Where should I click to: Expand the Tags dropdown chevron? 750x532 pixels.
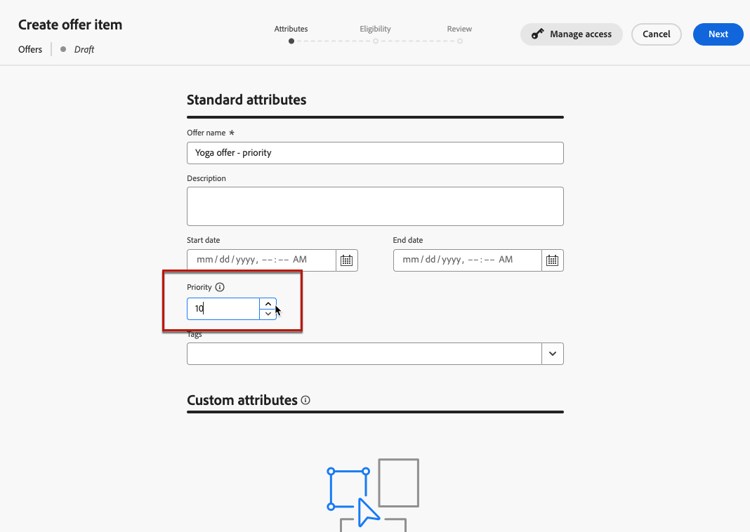[x=552, y=354]
